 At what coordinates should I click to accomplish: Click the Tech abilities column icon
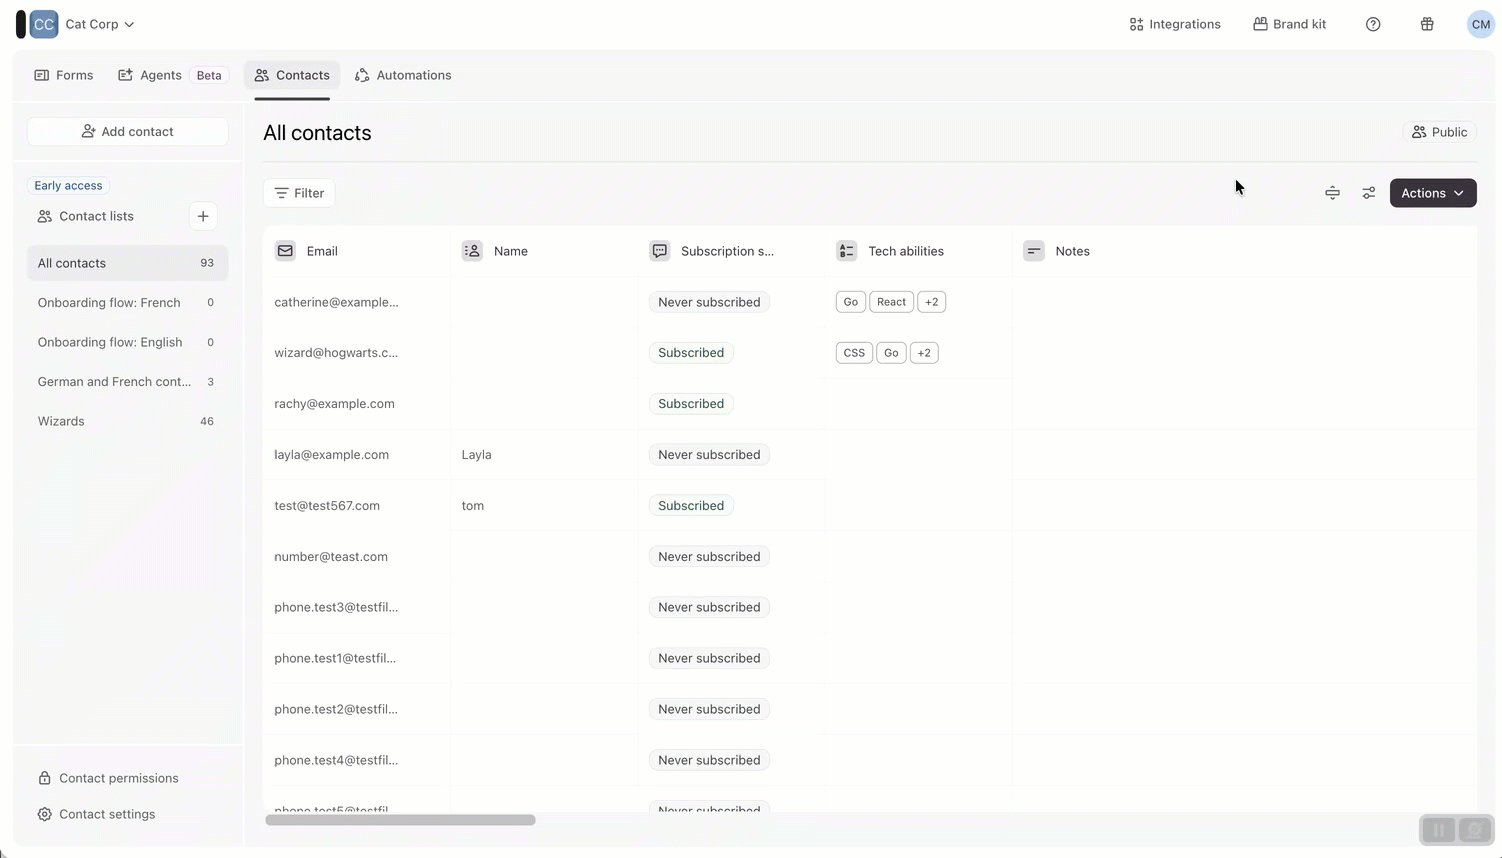pos(846,251)
